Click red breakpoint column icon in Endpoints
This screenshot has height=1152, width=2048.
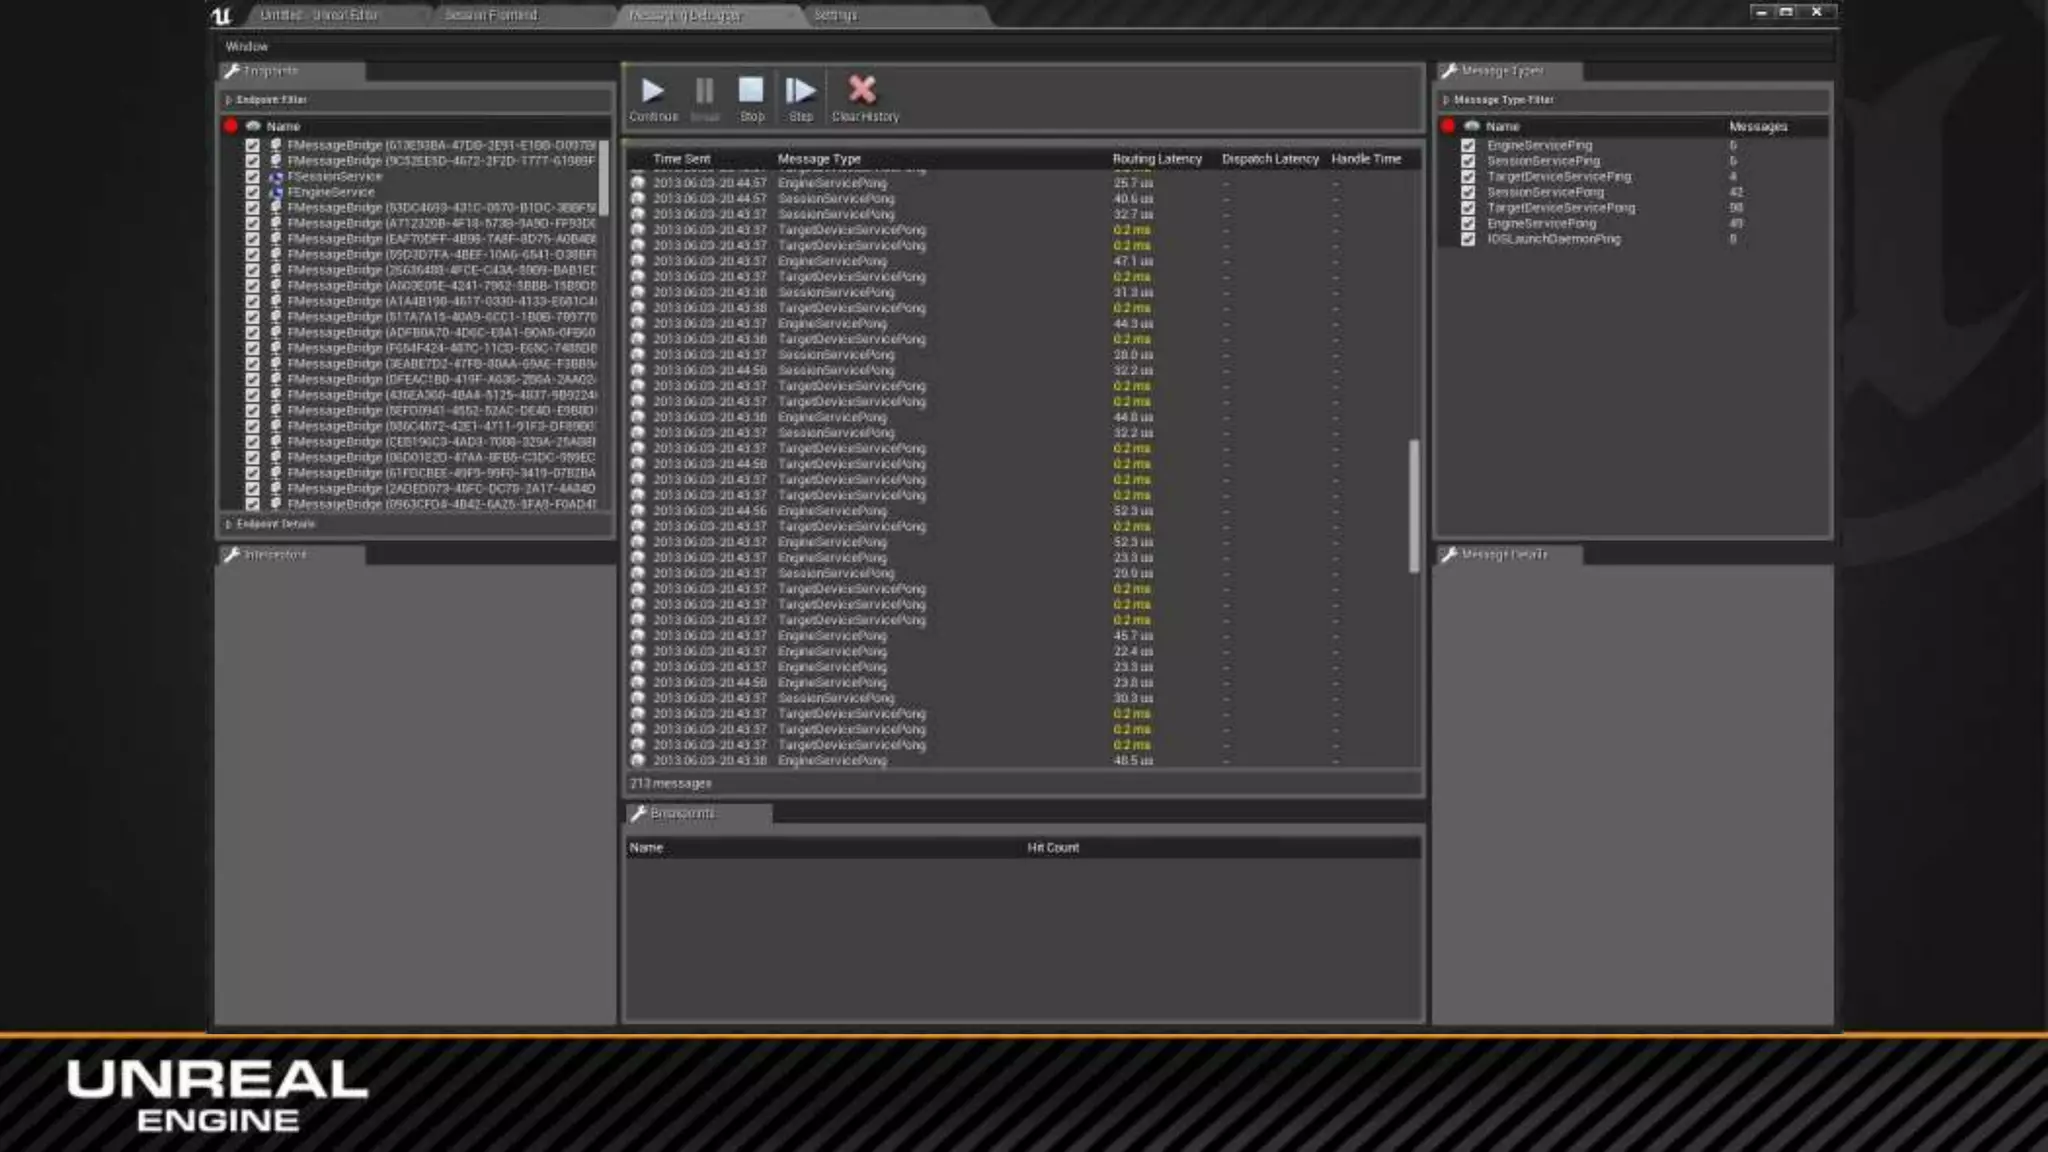(231, 126)
